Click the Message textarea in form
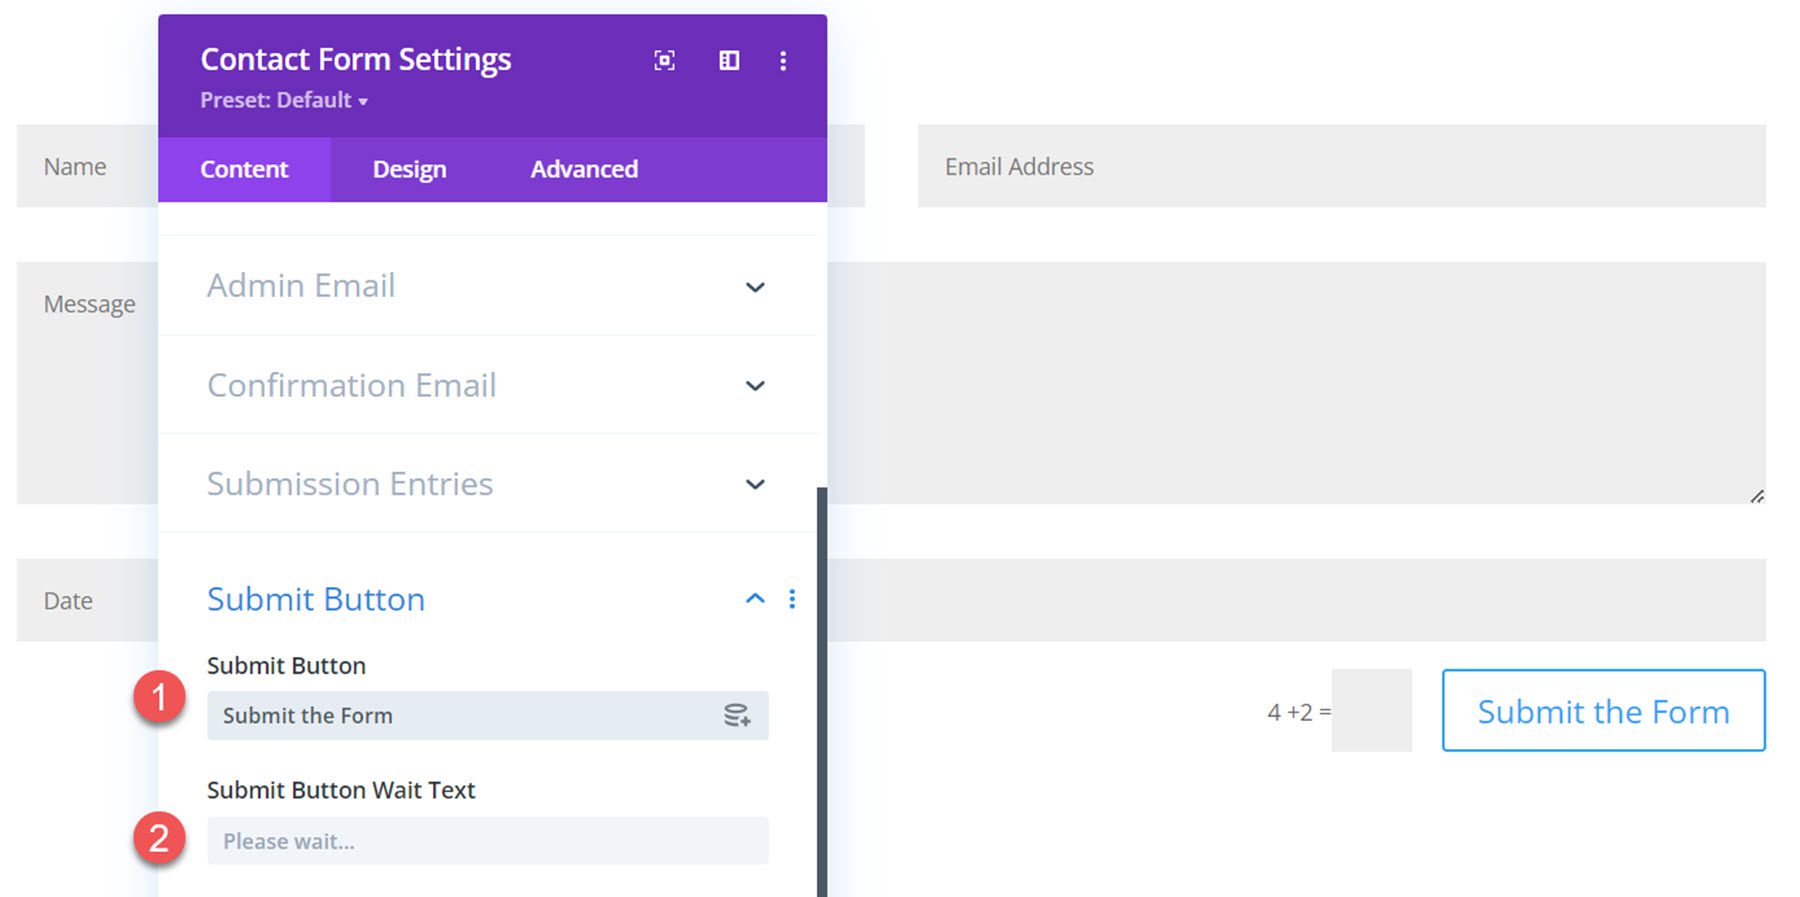 click(1296, 383)
